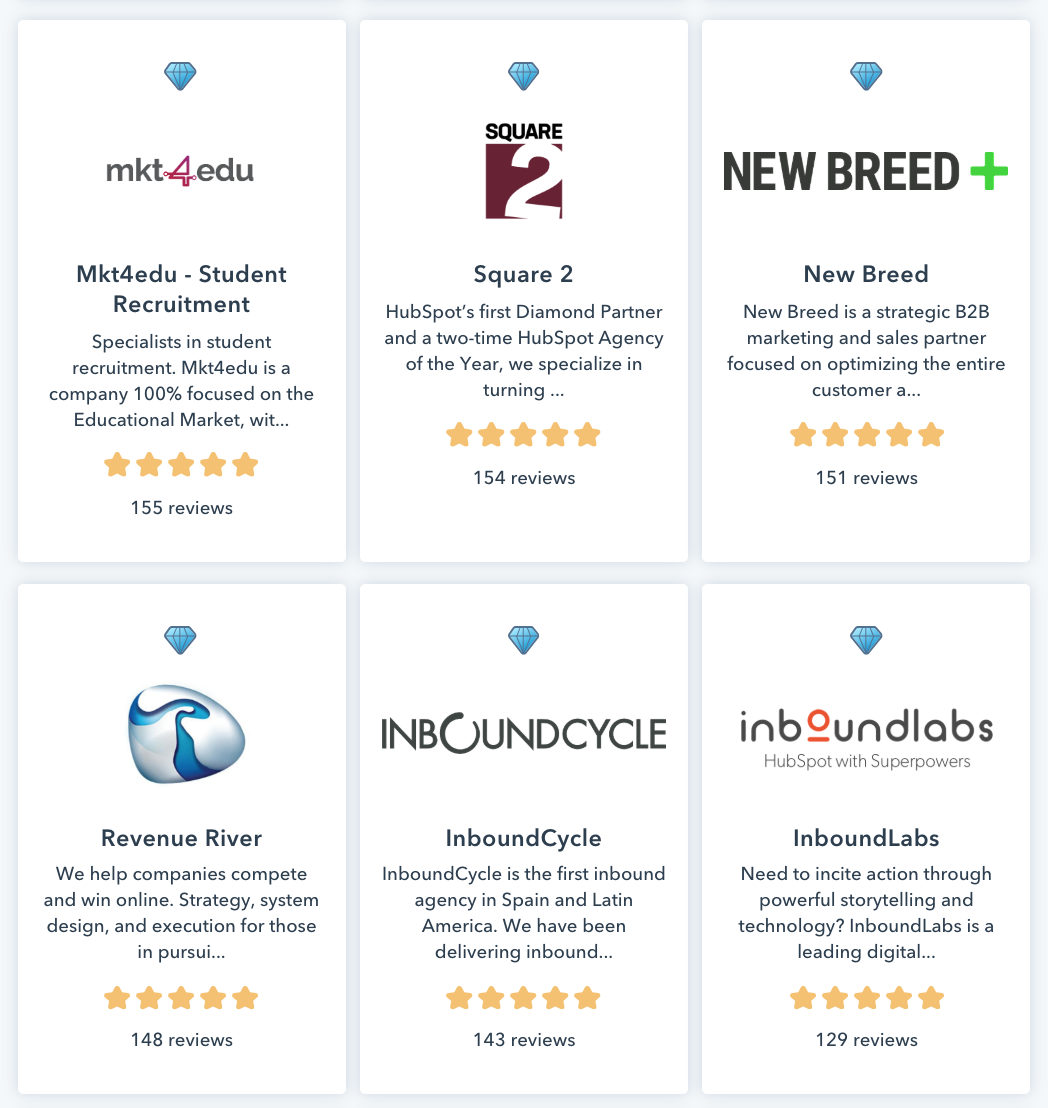The width and height of the screenshot is (1048, 1108).
Task: Click the Square 2 logo image
Action: [524, 170]
